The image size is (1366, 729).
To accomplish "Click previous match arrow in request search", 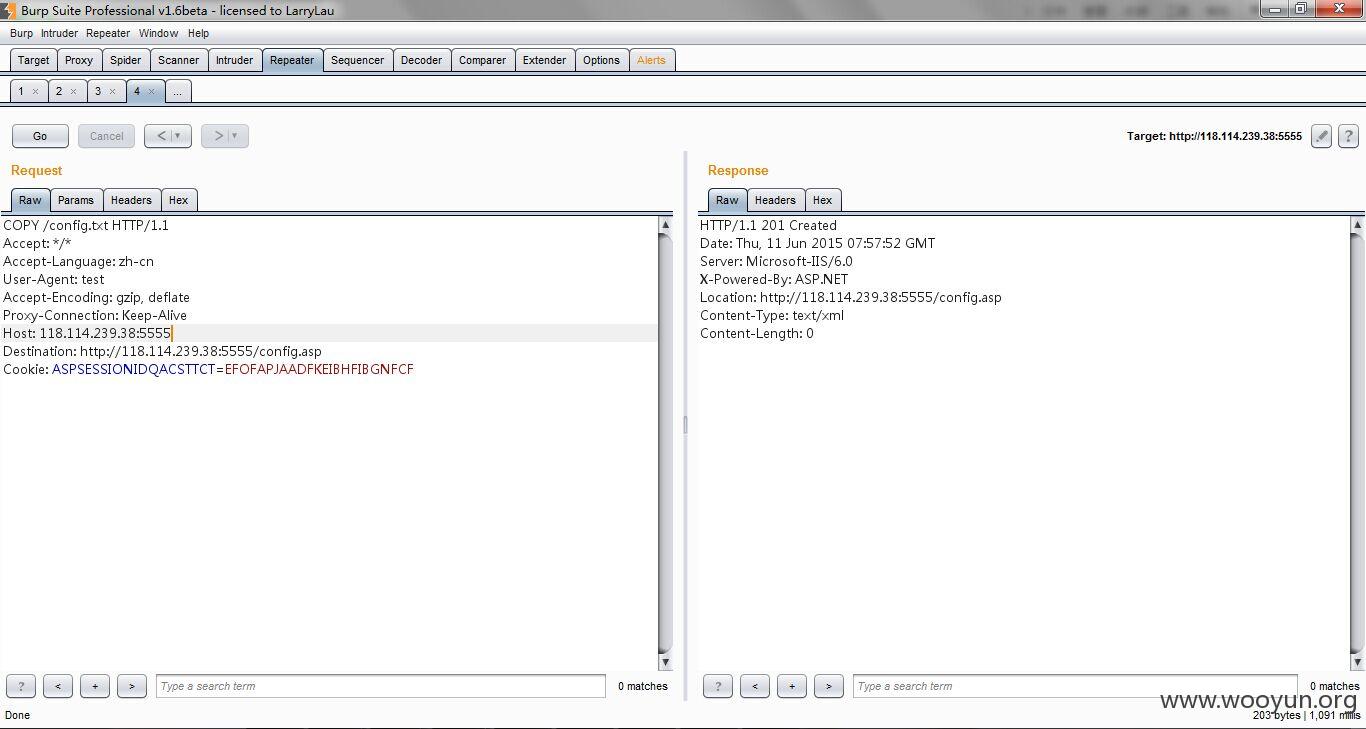I will coord(58,686).
